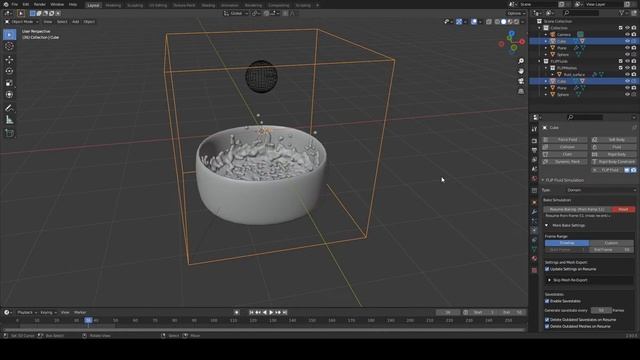Click the Blender logo menu icon

click(x=6, y=4)
